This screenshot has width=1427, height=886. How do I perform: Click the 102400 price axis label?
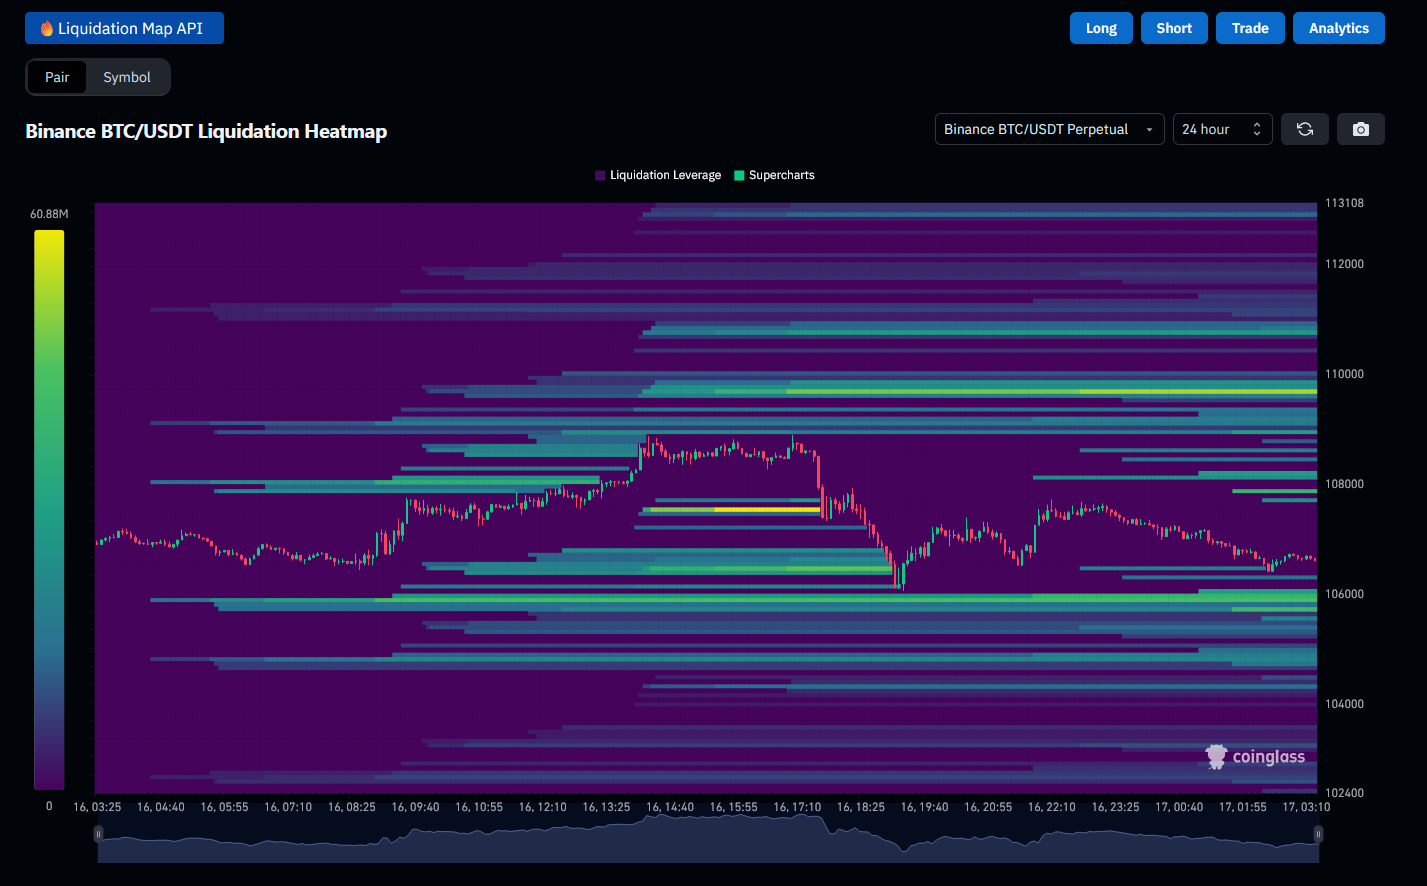pyautogui.click(x=1344, y=793)
